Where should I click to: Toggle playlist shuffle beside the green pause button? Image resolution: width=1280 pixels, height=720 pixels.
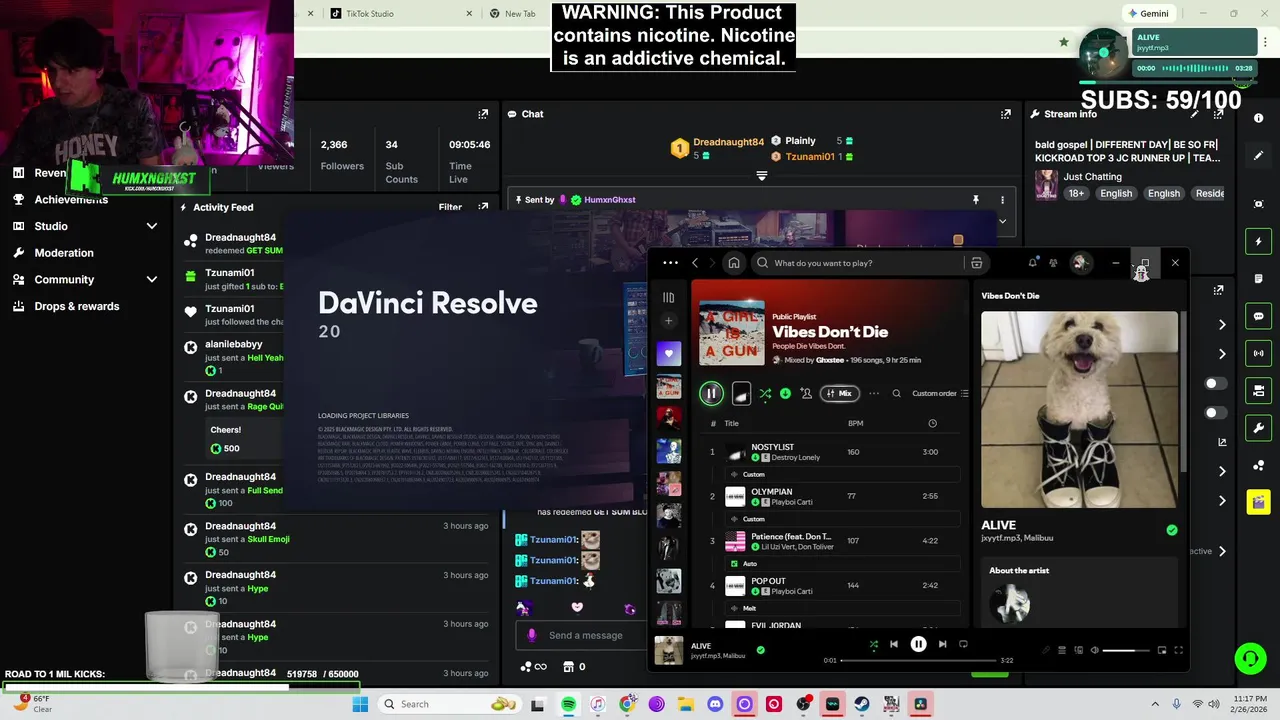765,393
